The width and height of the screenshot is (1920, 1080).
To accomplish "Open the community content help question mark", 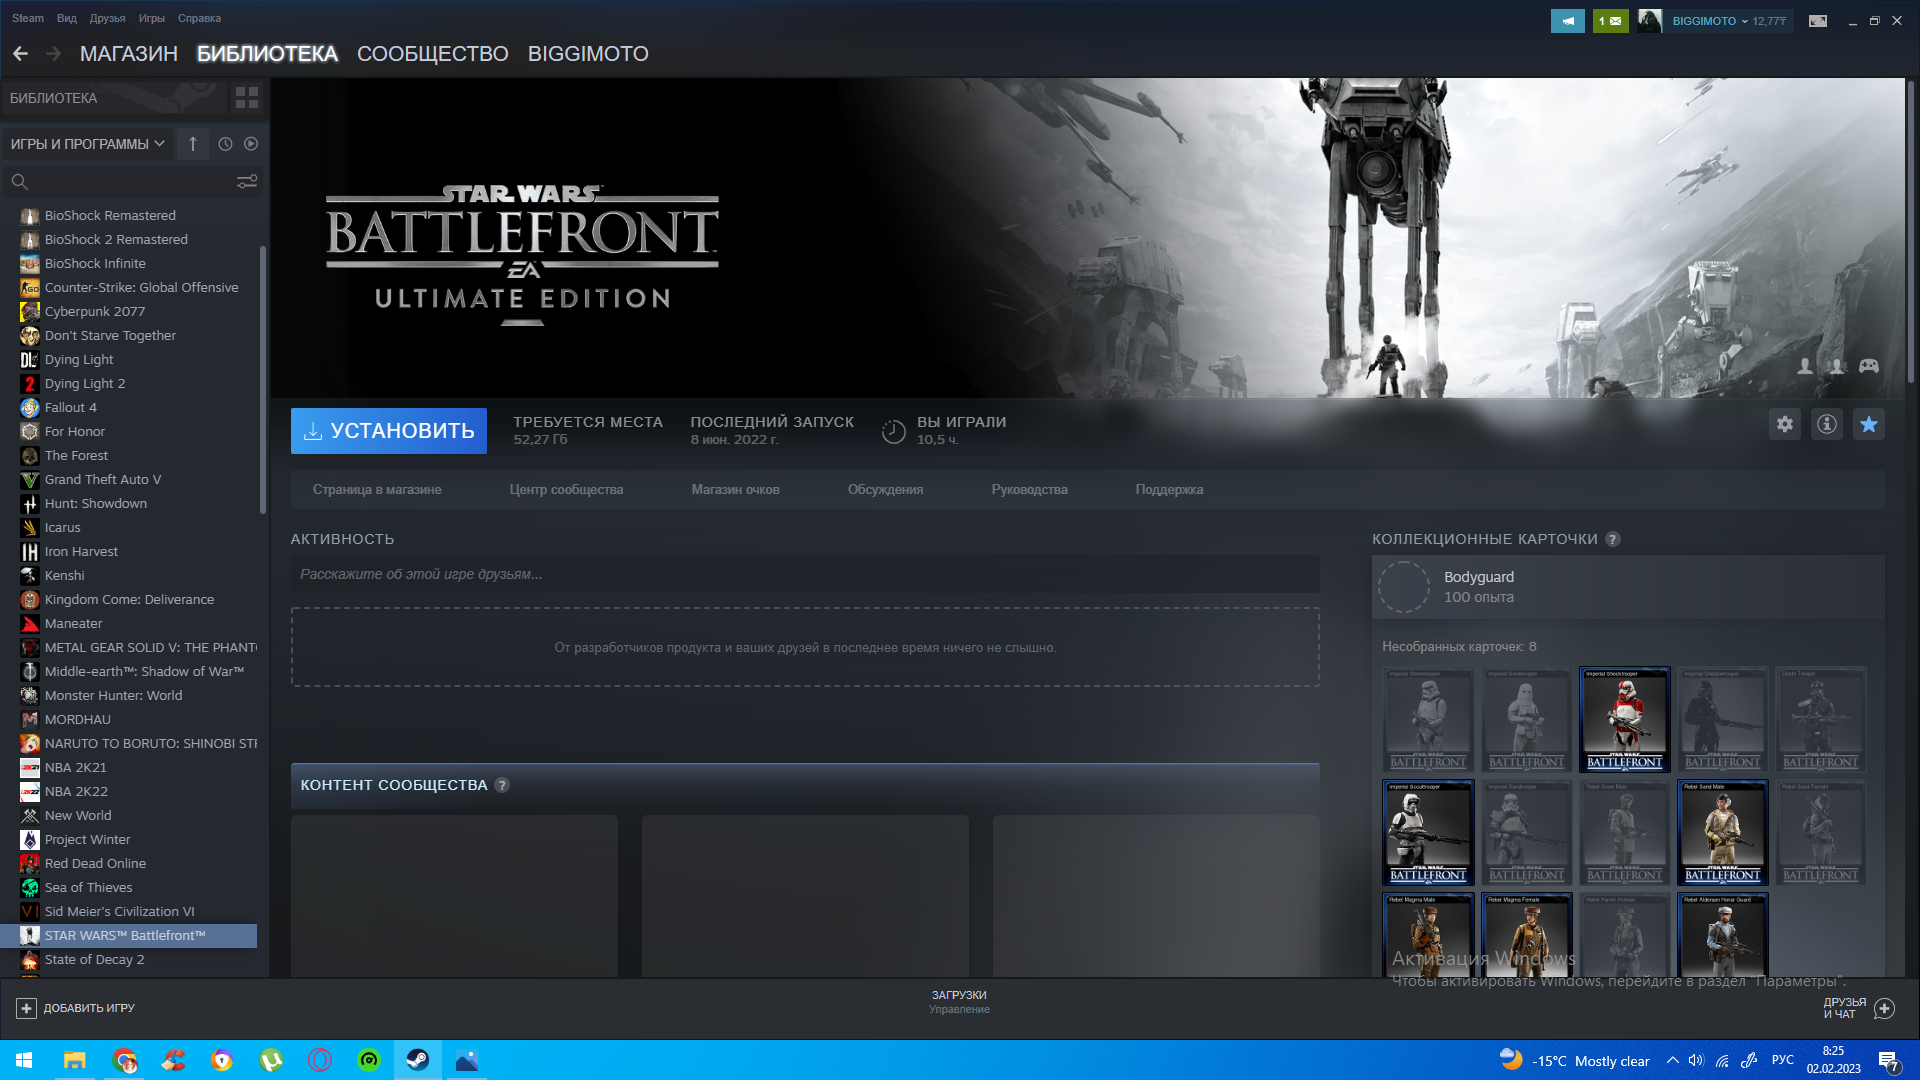I will point(502,786).
